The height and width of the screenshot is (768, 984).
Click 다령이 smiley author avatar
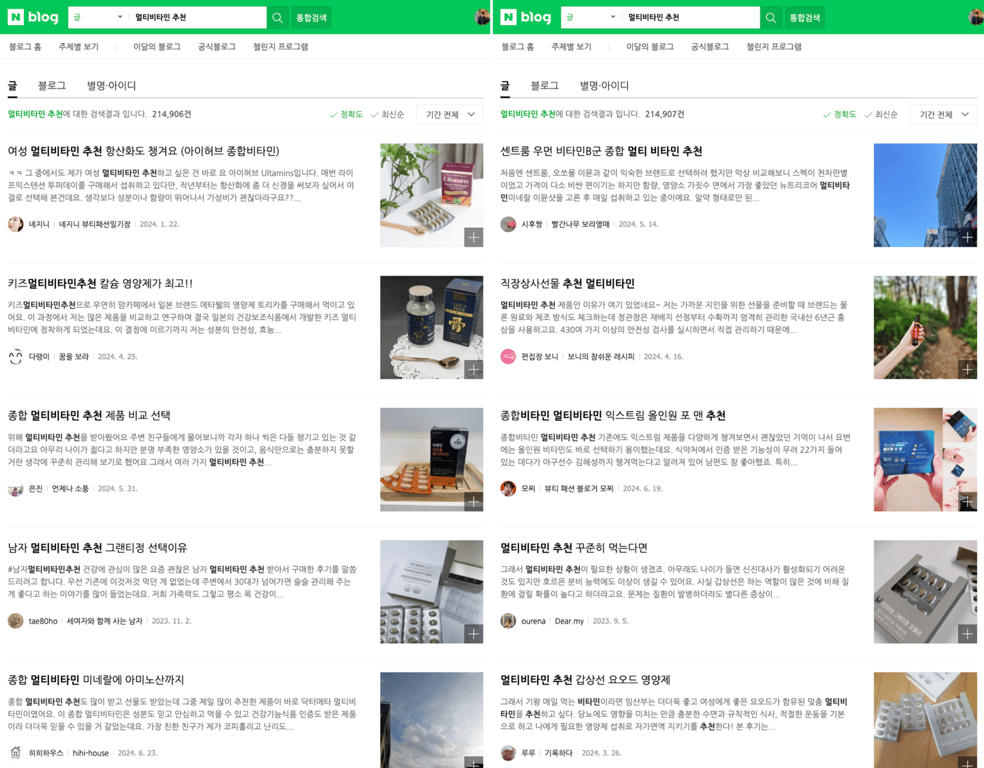click(16, 356)
